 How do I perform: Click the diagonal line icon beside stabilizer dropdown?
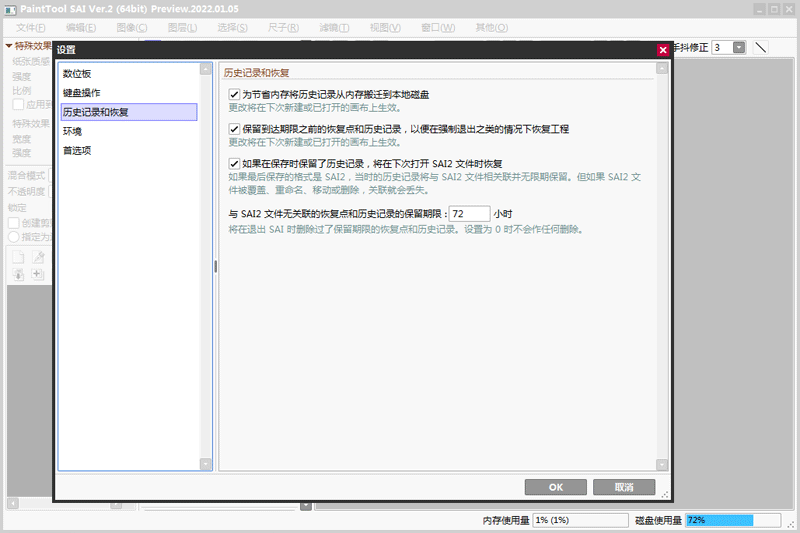(x=760, y=47)
